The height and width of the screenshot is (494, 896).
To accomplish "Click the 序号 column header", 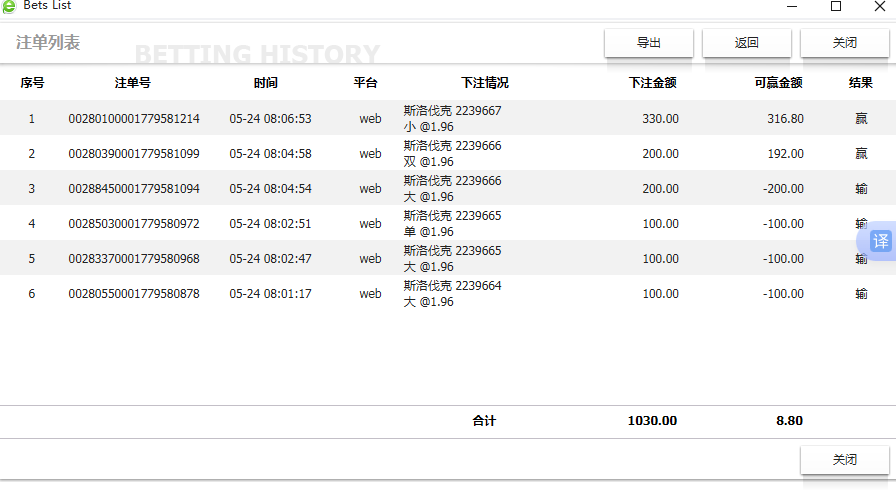I will (x=32, y=83).
